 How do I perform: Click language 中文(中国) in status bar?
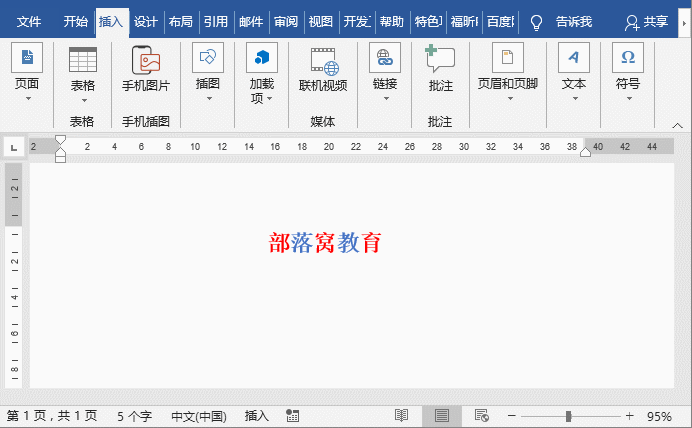click(x=199, y=416)
